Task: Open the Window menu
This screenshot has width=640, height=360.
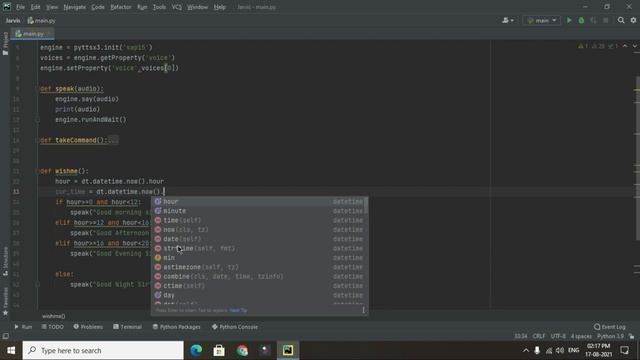Action: tap(198, 7)
